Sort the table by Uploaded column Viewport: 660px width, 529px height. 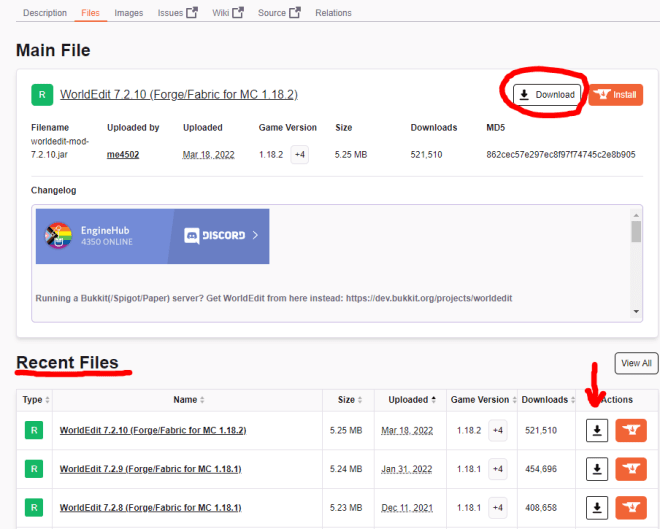(412, 400)
